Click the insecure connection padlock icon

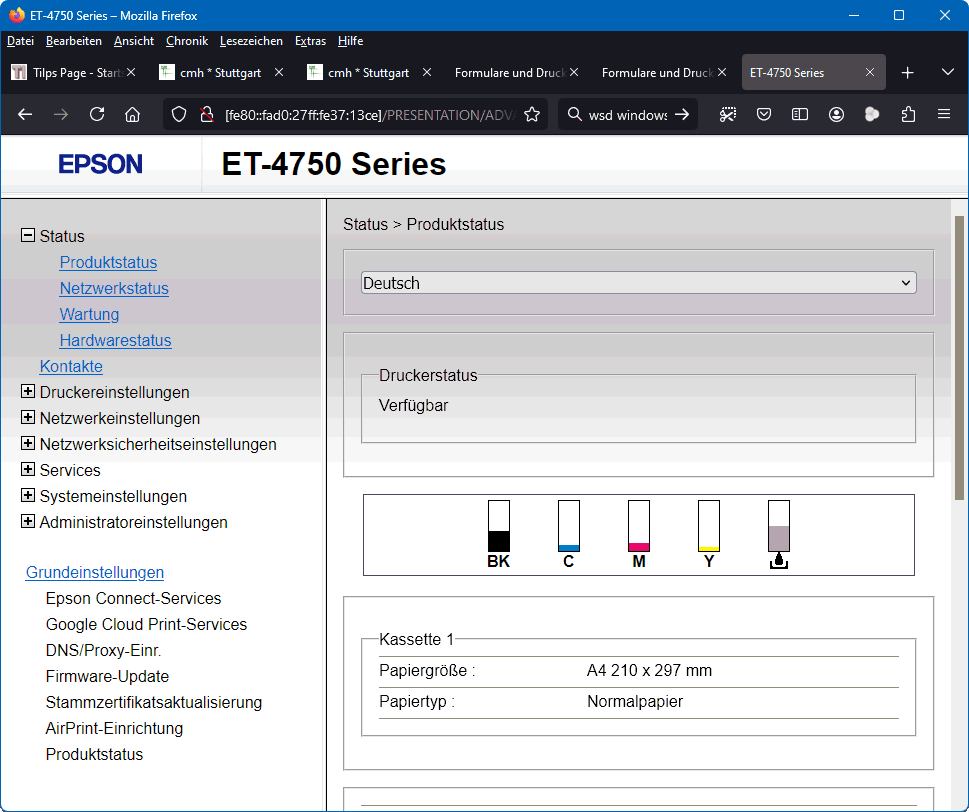point(206,115)
